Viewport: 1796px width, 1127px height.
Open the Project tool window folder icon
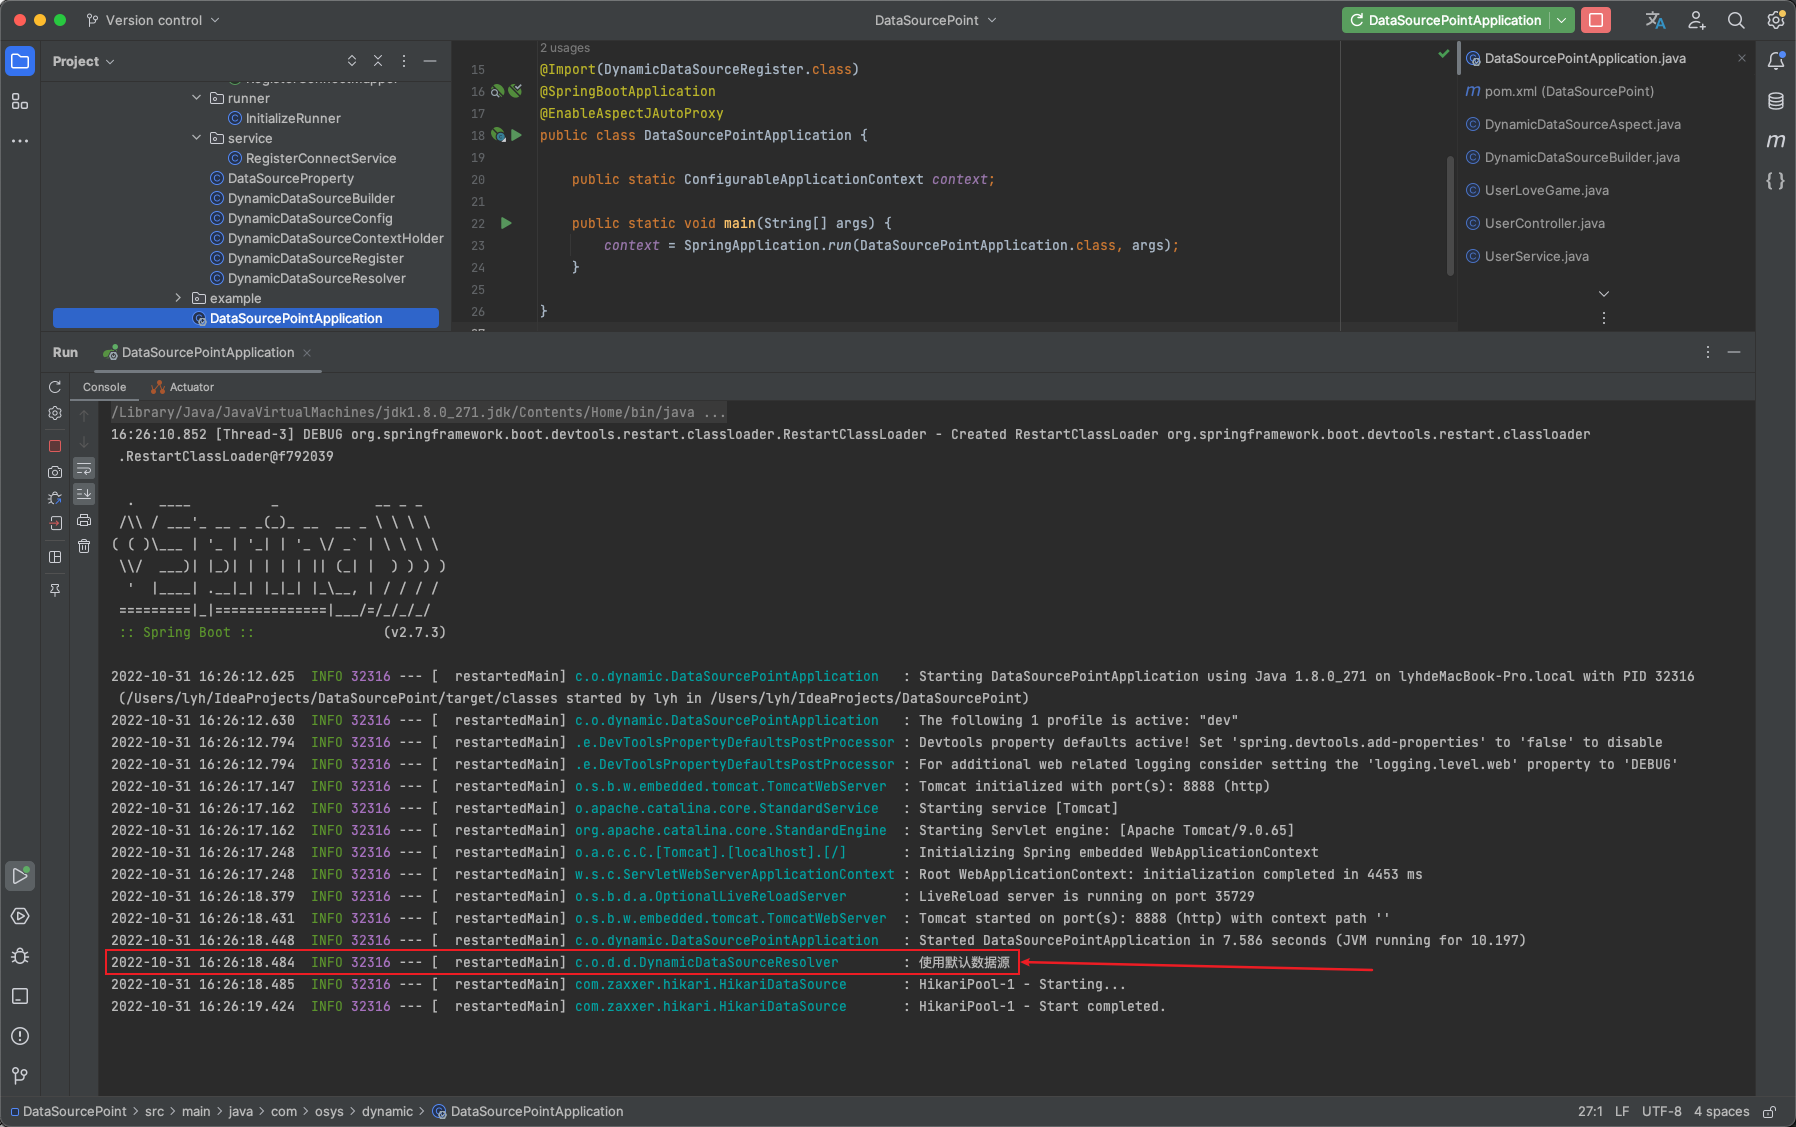20,61
